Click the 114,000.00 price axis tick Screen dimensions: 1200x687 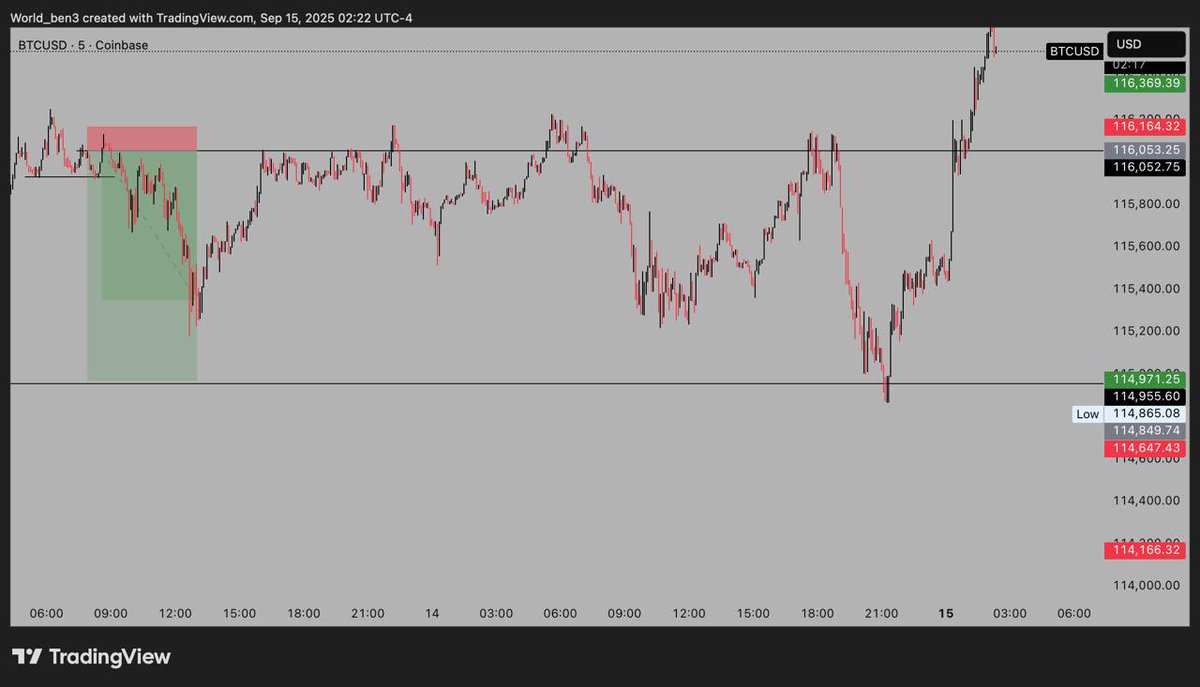pos(1147,585)
